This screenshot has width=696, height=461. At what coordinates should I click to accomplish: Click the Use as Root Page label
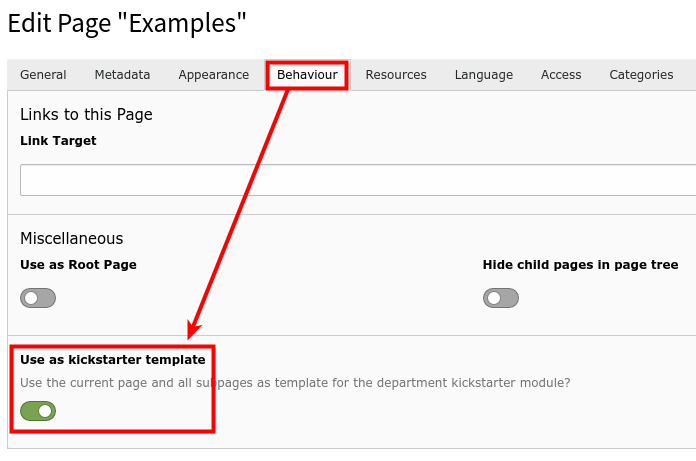(x=78, y=265)
